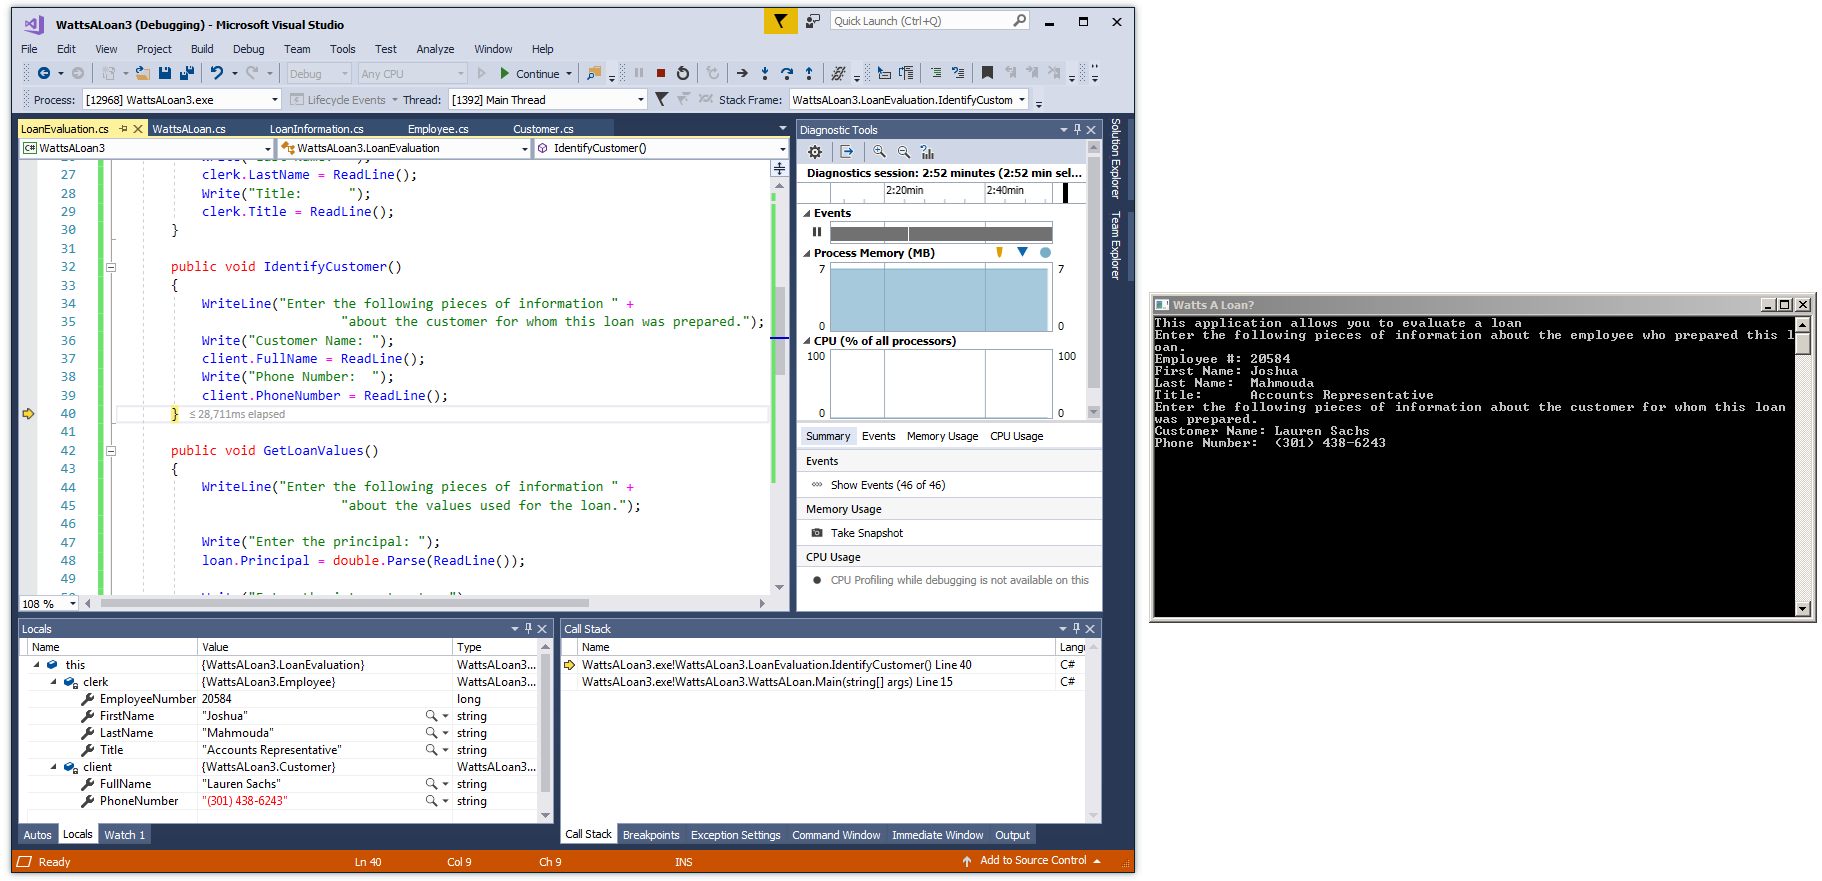Viewport: 1822px width, 881px height.
Task: Close the LoanEvaluation.cs tab
Action: click(139, 129)
